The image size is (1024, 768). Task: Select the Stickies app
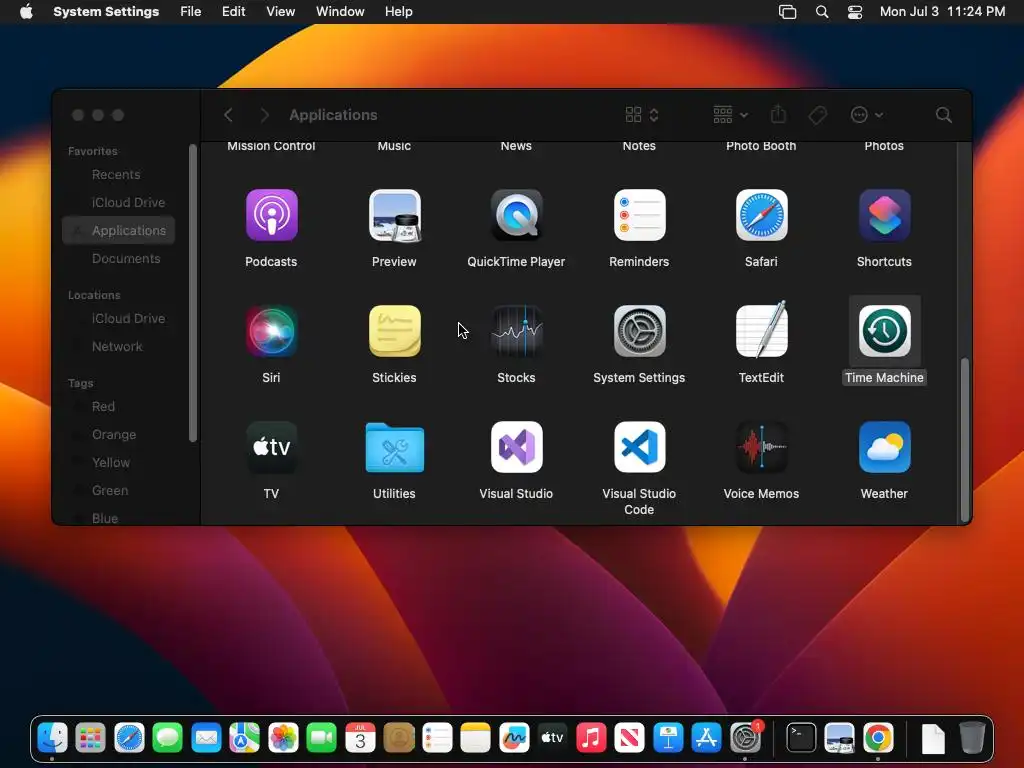tap(394, 332)
